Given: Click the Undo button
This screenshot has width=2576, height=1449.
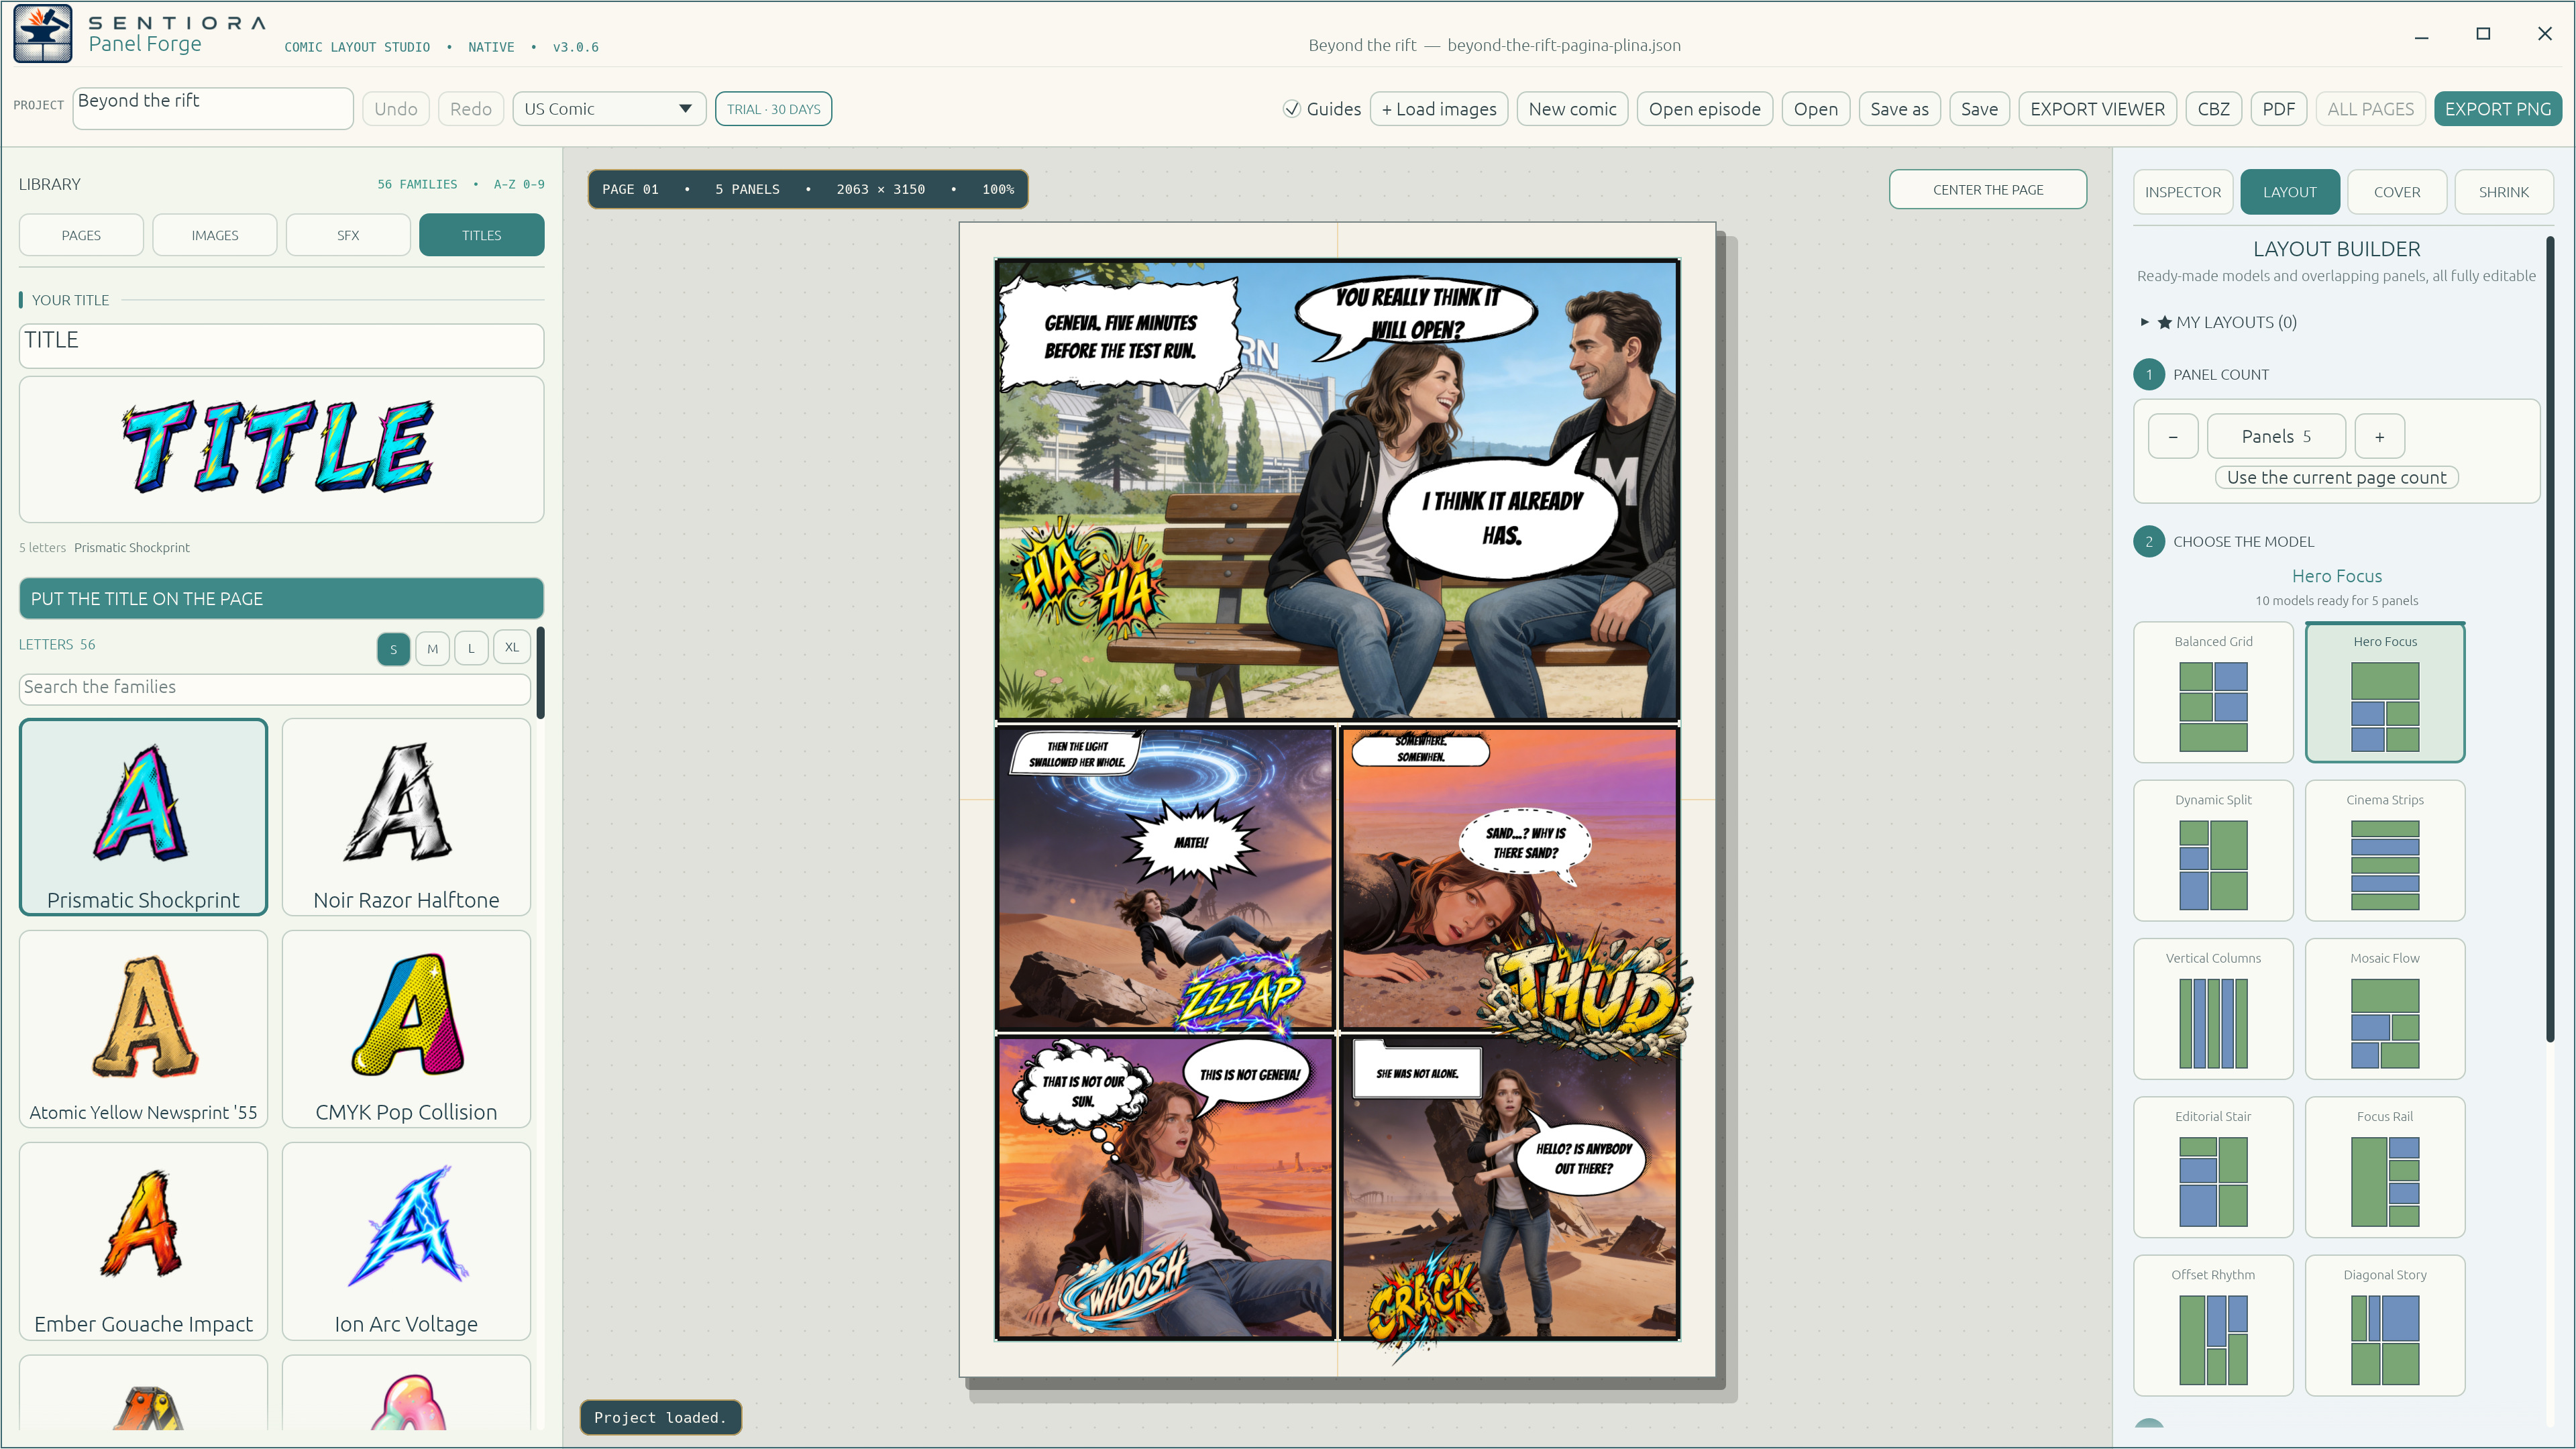Looking at the screenshot, I should point(396,109).
